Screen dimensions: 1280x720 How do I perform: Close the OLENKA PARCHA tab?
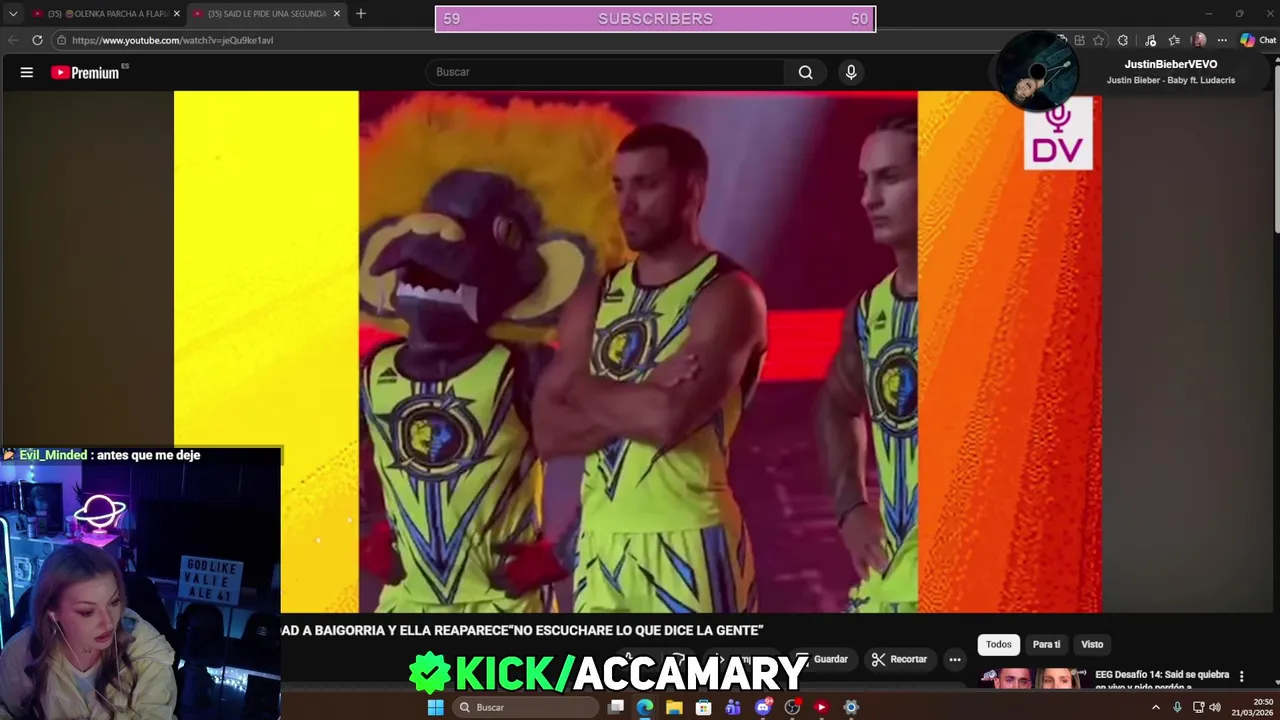pos(177,14)
